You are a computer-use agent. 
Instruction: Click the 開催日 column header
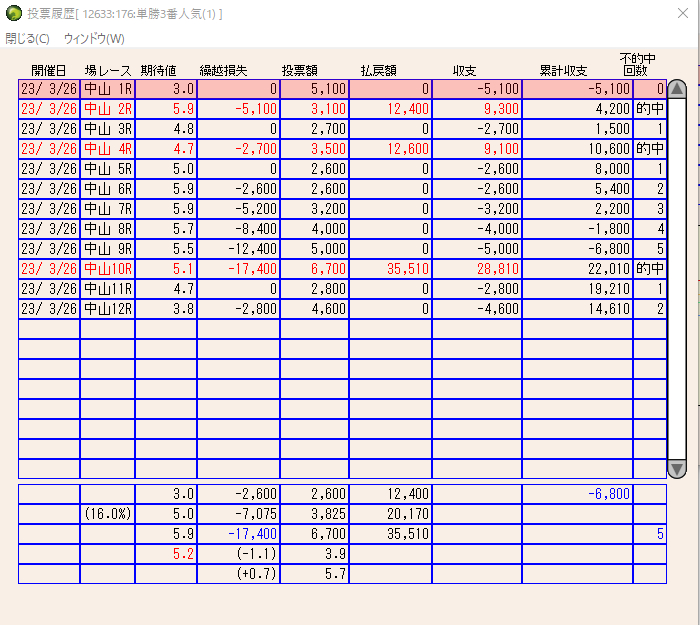click(x=49, y=71)
